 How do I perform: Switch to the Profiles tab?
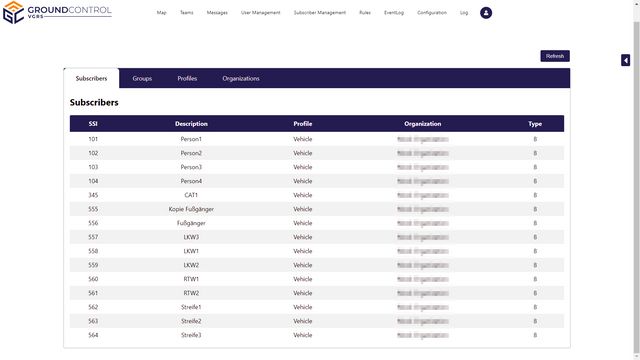187,78
